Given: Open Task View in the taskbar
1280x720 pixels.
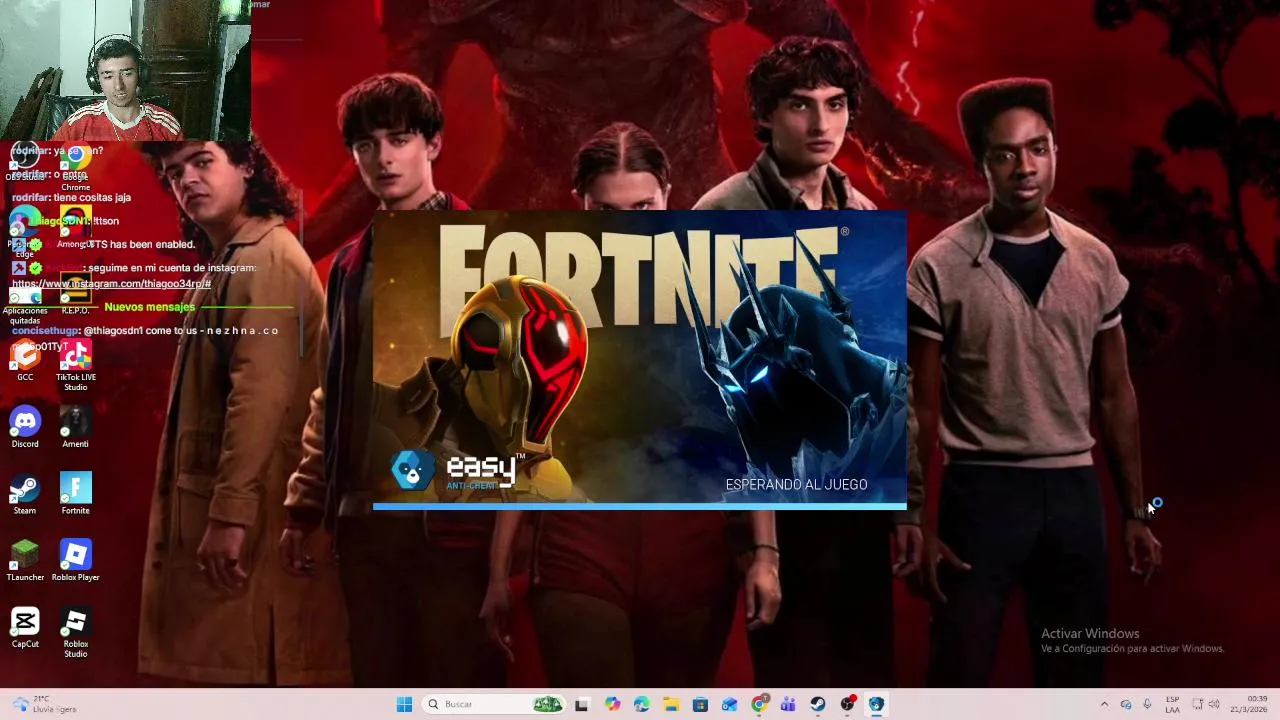Looking at the screenshot, I should (582, 704).
